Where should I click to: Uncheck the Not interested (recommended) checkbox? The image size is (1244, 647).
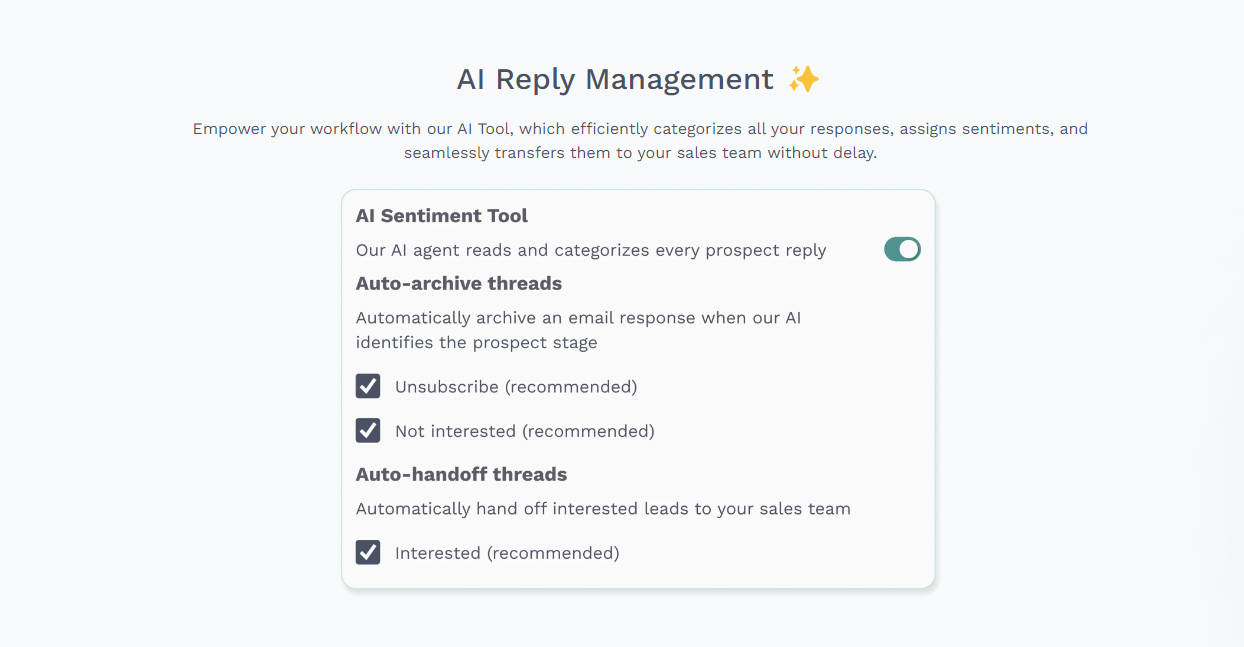pyautogui.click(x=368, y=430)
